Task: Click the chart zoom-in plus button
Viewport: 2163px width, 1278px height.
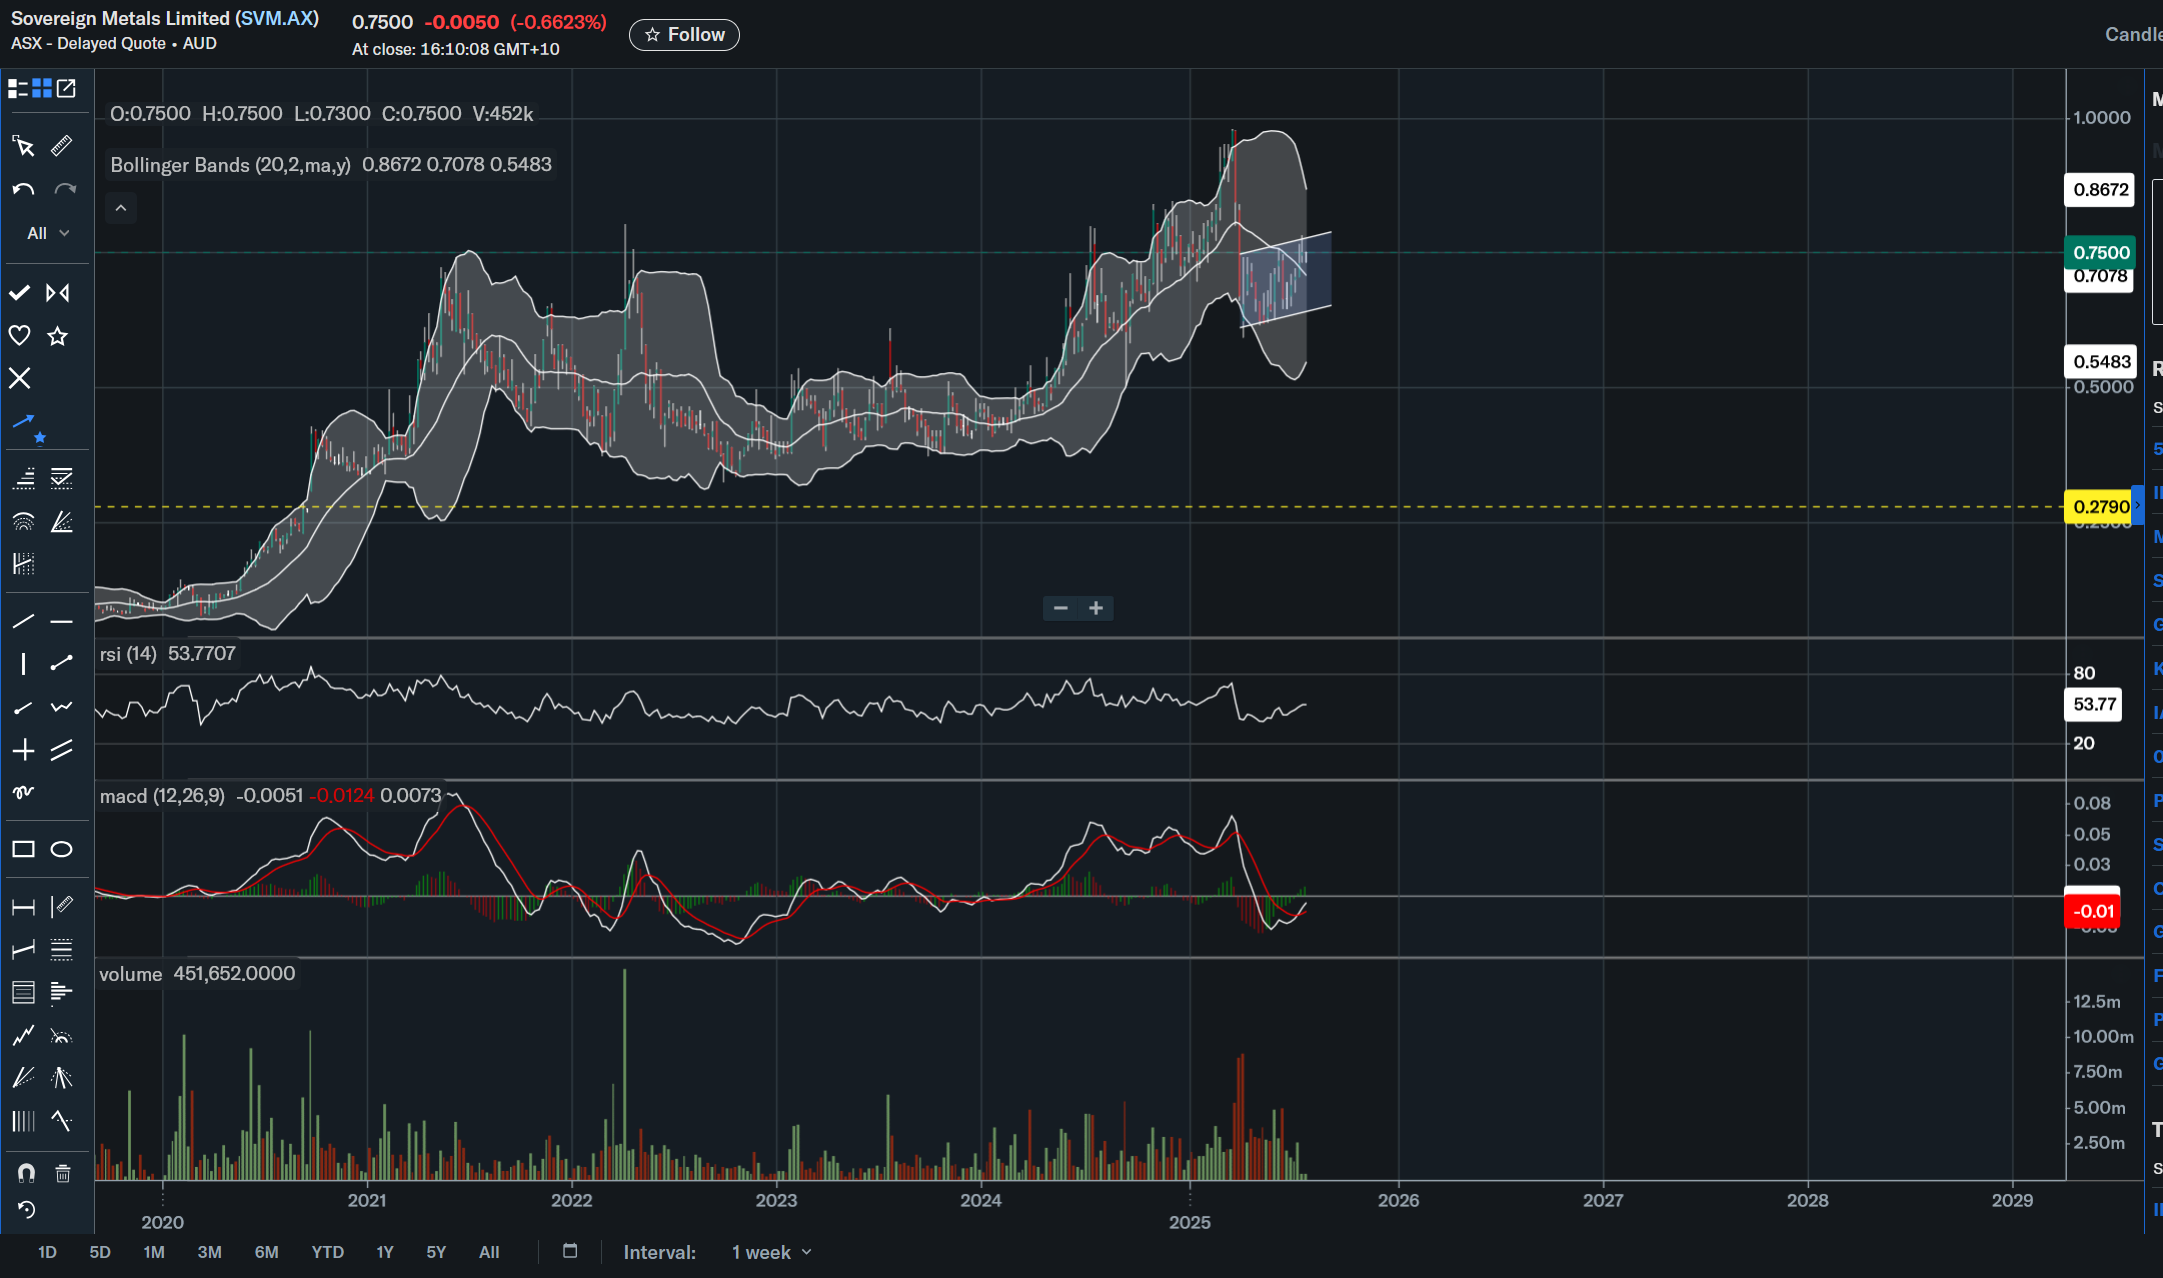Action: (x=1096, y=608)
